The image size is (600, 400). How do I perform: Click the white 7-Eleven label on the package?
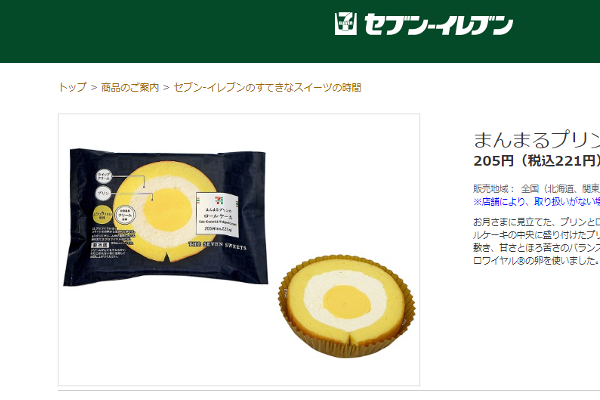(217, 213)
